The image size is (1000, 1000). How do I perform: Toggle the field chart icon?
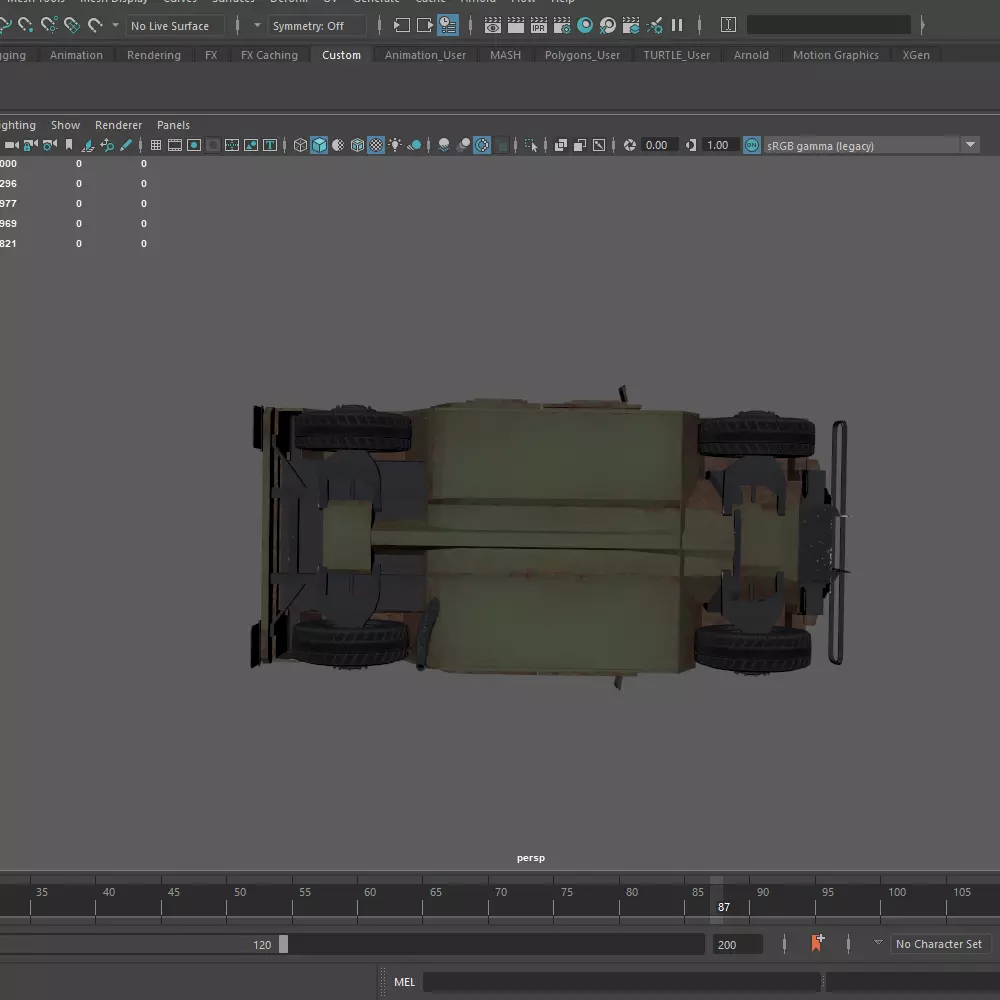tap(213, 145)
